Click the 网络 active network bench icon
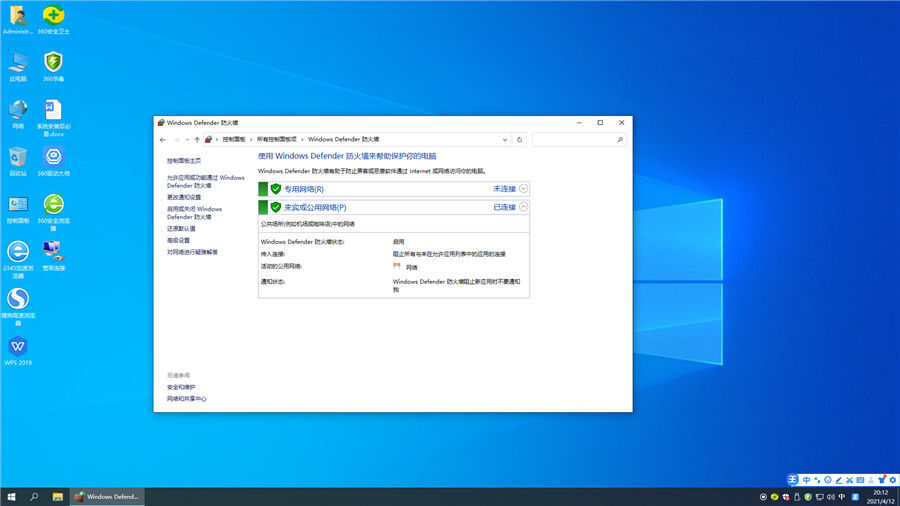The height and width of the screenshot is (506, 900). coord(397,267)
